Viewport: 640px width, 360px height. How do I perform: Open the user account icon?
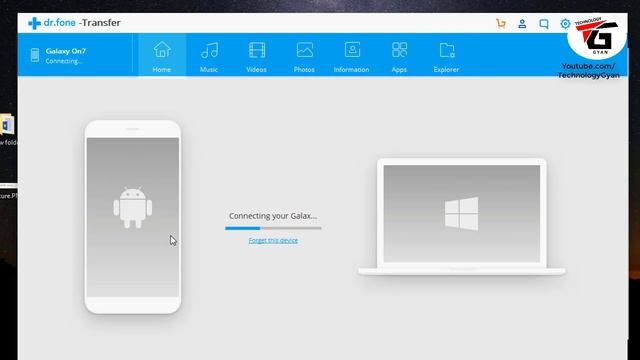[522, 24]
